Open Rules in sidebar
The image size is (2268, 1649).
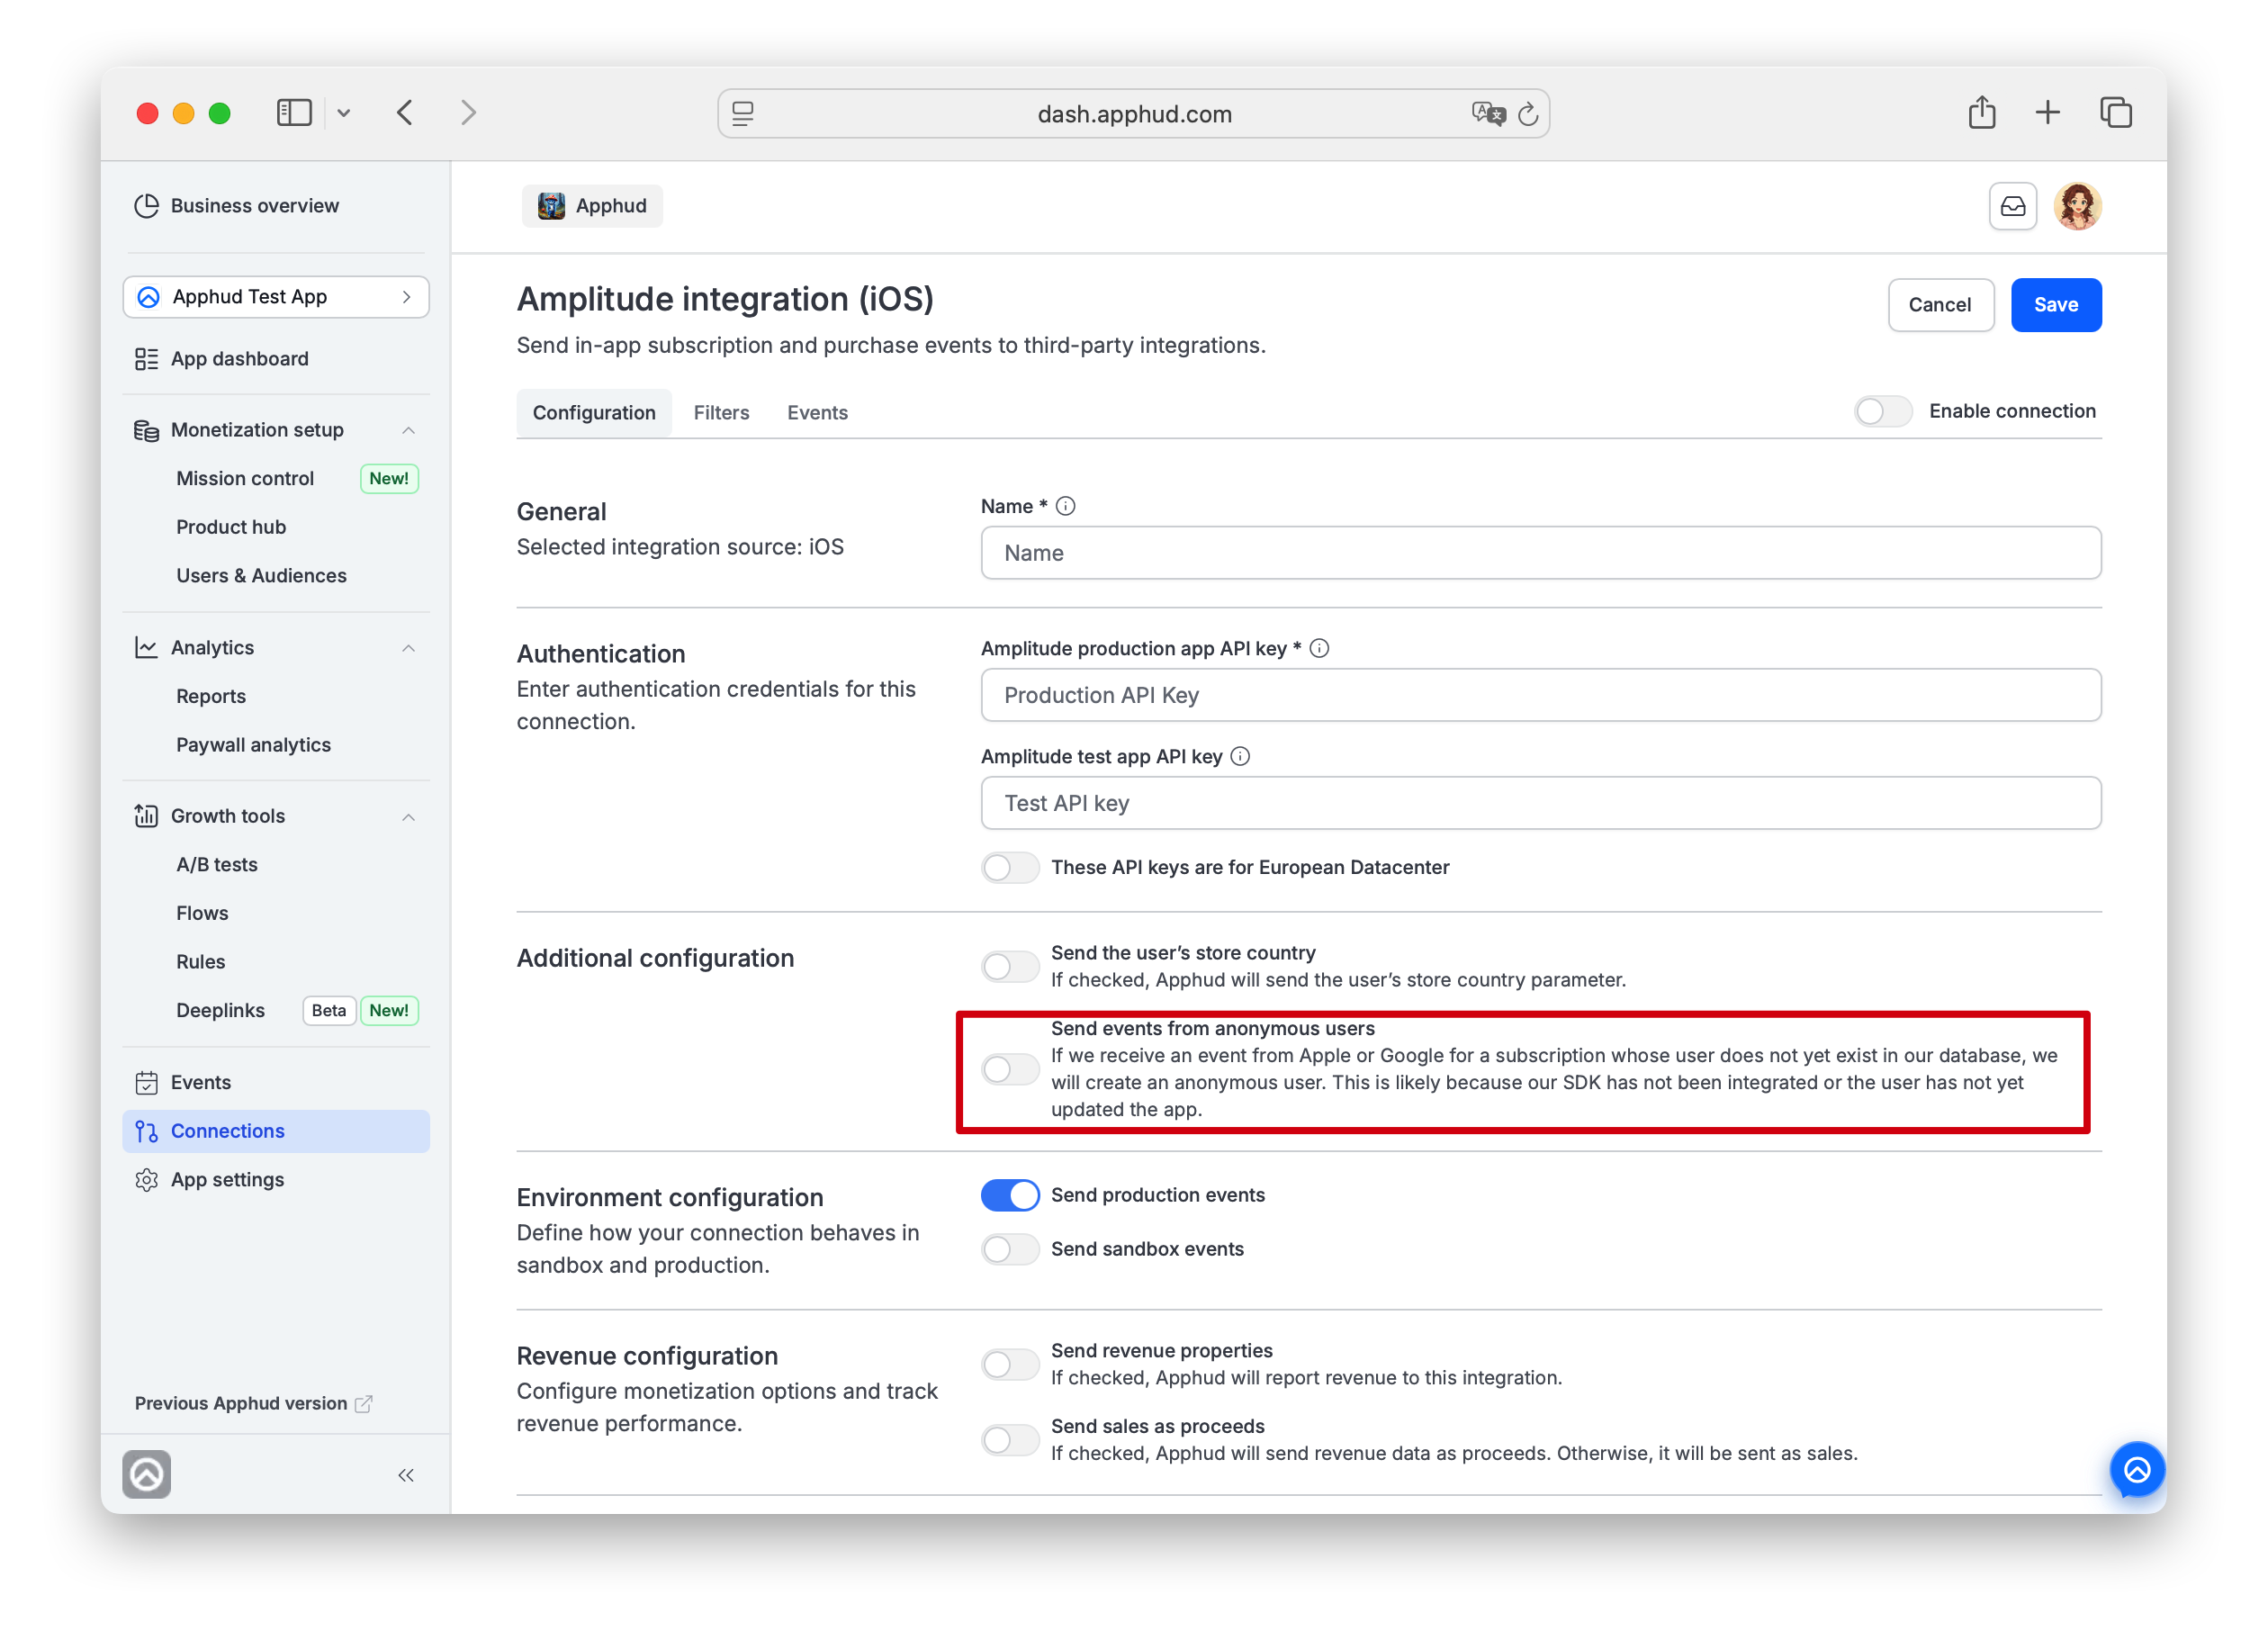(200, 961)
